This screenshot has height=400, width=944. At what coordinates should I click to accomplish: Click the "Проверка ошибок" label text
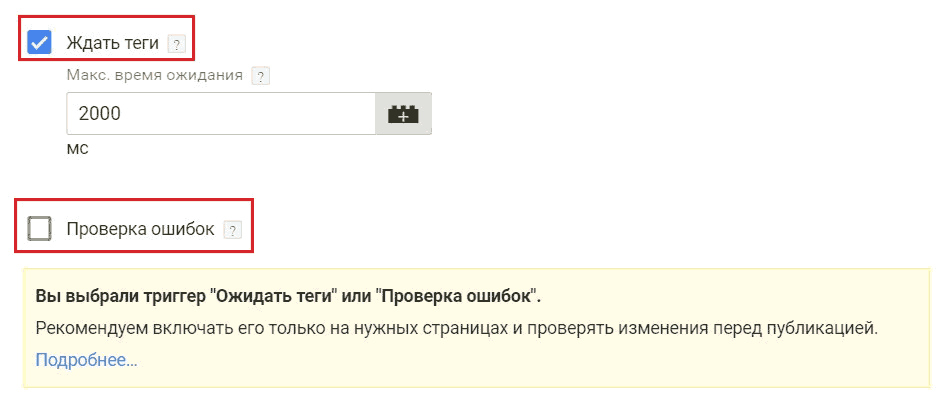tap(140, 230)
